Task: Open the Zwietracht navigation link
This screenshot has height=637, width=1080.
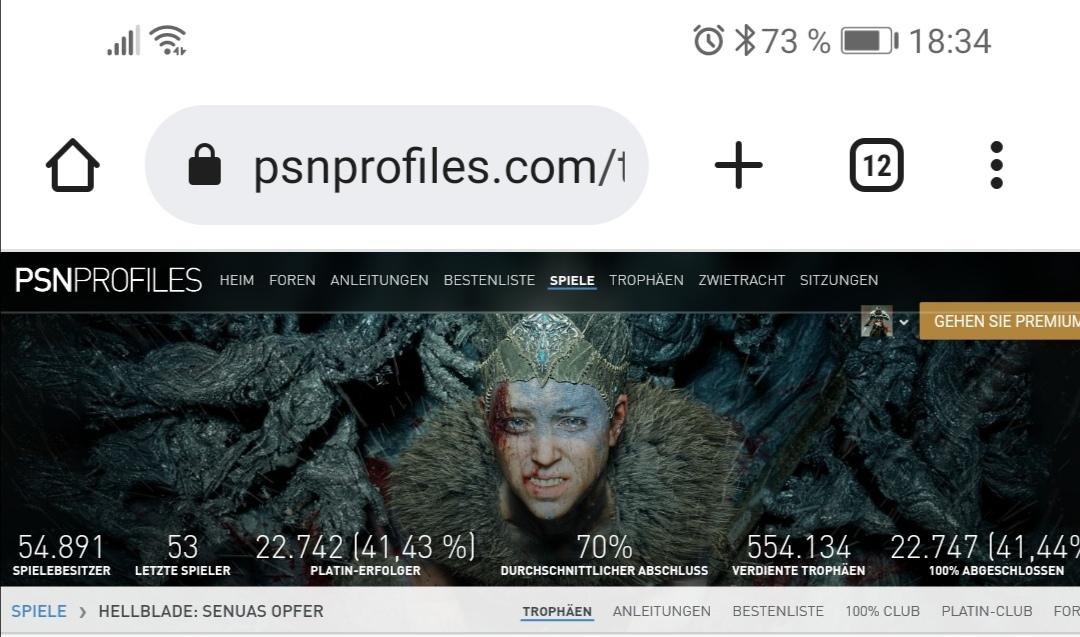Action: click(x=741, y=280)
